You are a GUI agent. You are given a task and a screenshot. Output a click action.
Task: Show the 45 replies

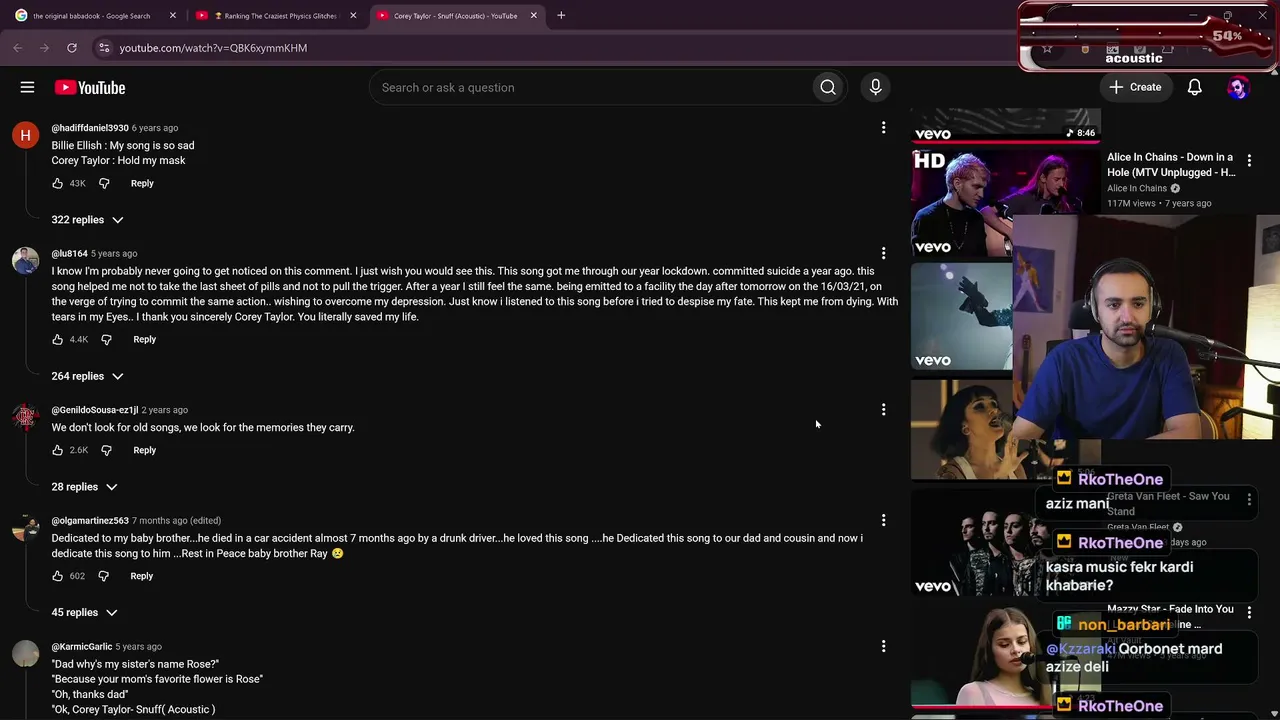(x=85, y=612)
